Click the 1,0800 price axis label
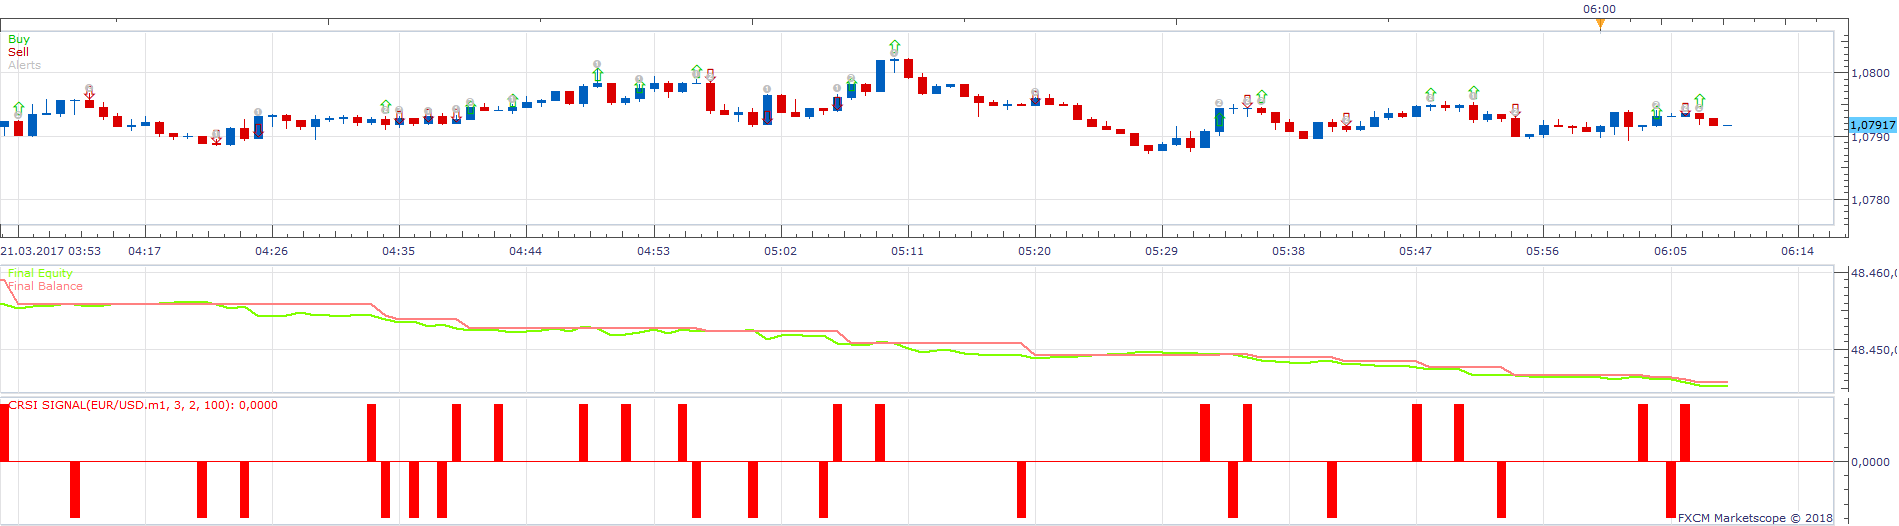The width and height of the screenshot is (1899, 526). [1871, 73]
